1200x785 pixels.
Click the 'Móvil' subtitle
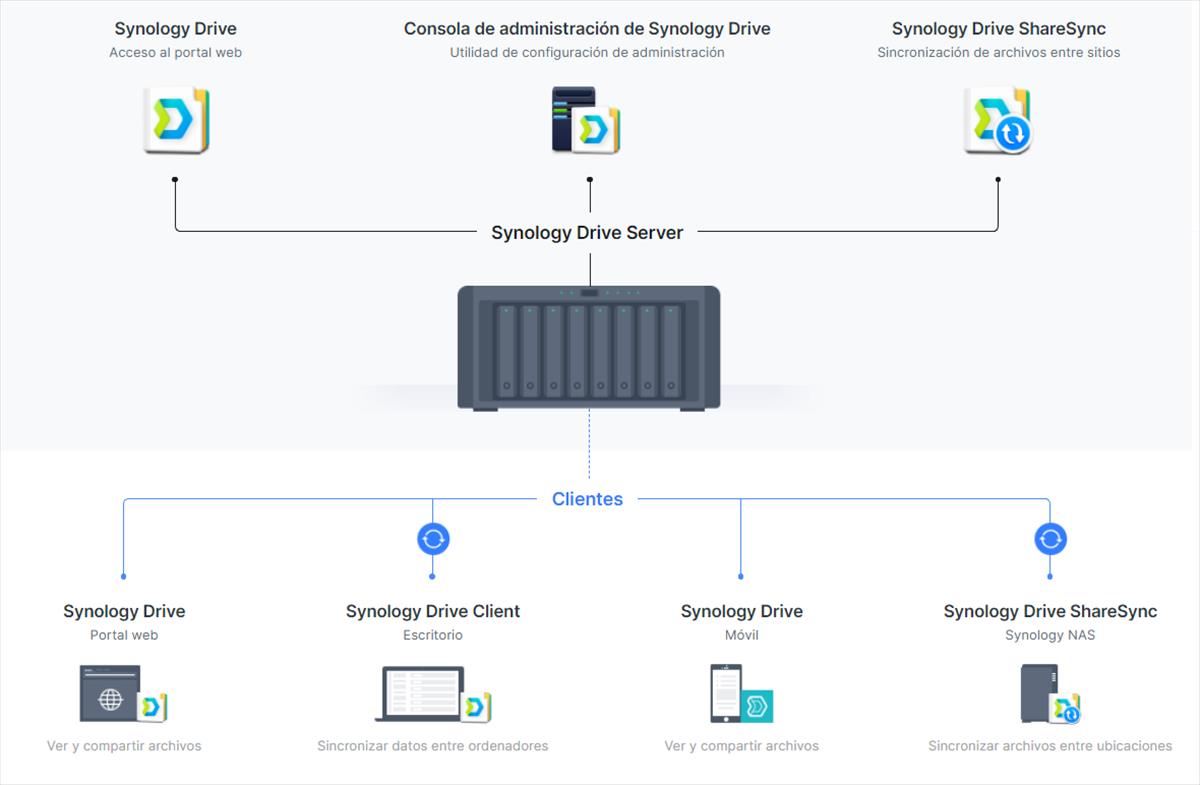(741, 635)
